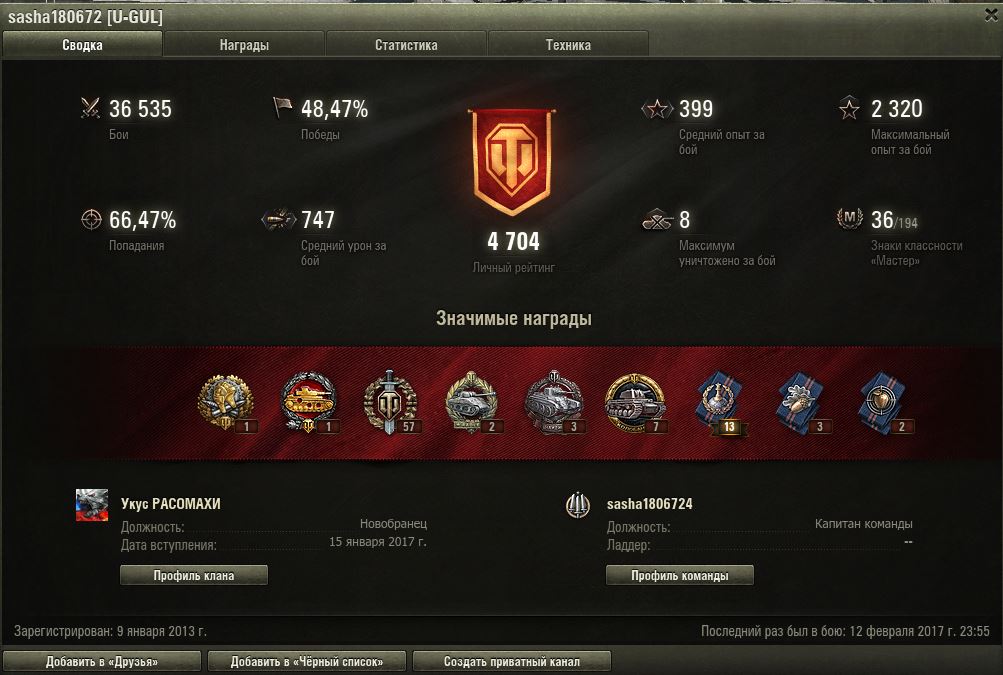Open the Награды tab
This screenshot has height=675, width=1003.
coord(244,45)
